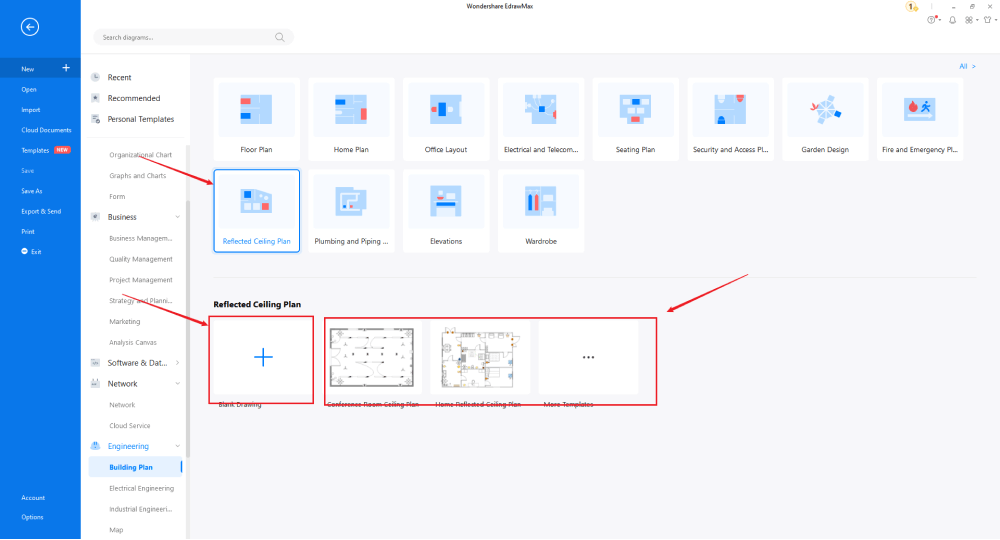
Task: Click More Templates ellipsis tile
Action: tap(588, 357)
